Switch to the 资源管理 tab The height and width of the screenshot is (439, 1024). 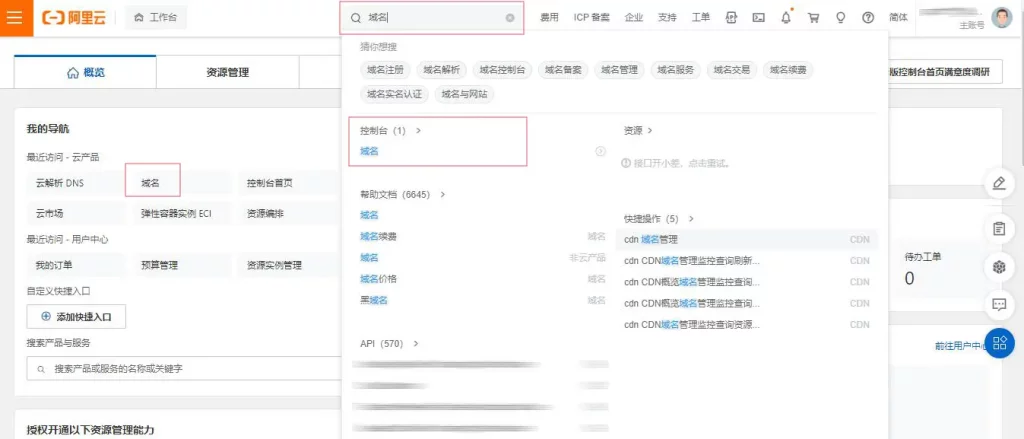tap(227, 73)
